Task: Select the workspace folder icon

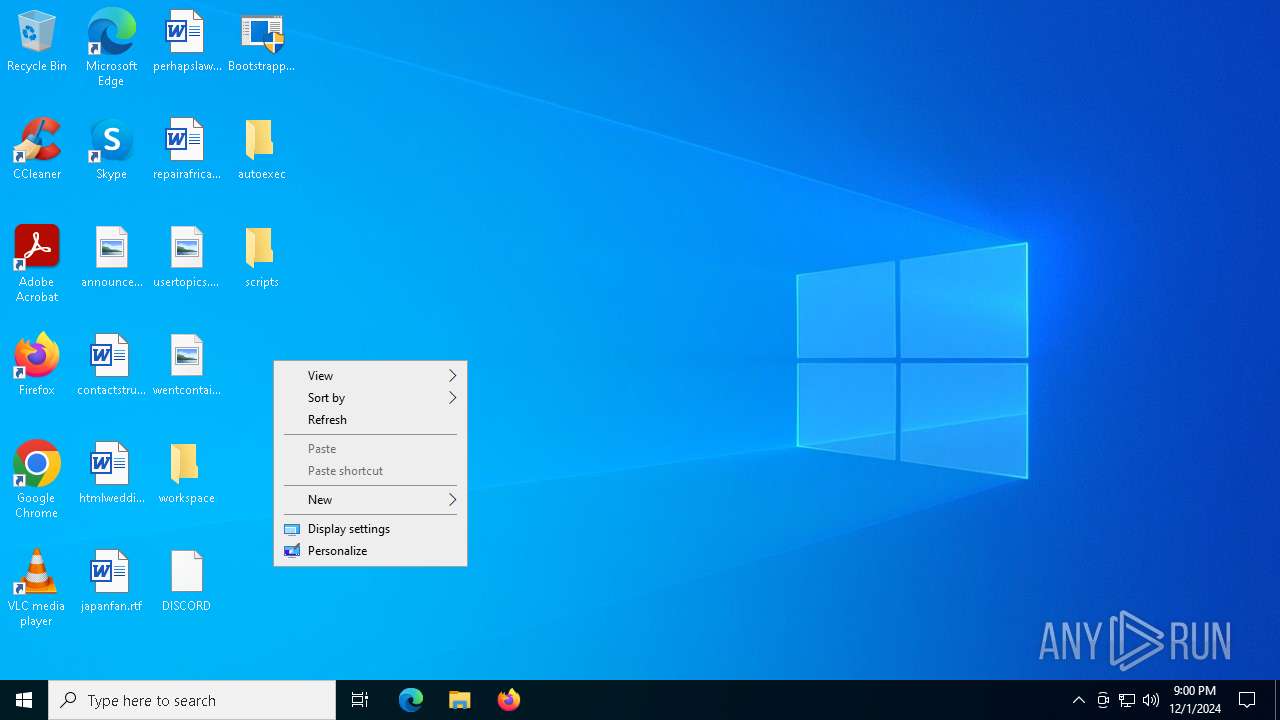Action: (187, 474)
